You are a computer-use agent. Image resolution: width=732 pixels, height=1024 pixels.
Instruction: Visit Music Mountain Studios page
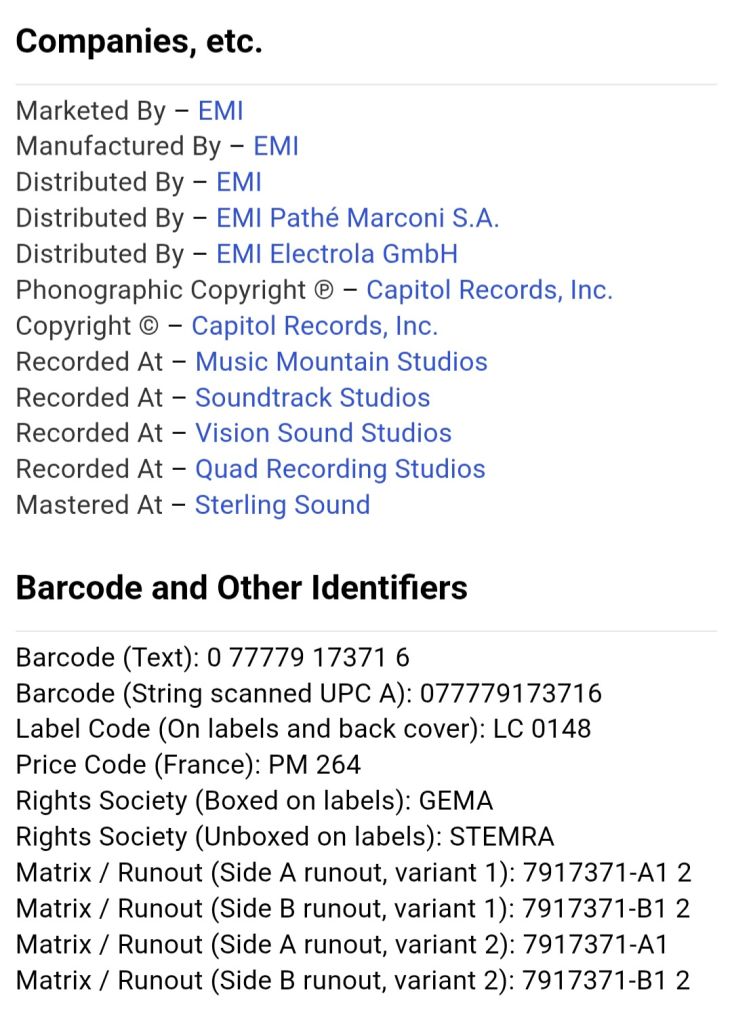point(341,361)
